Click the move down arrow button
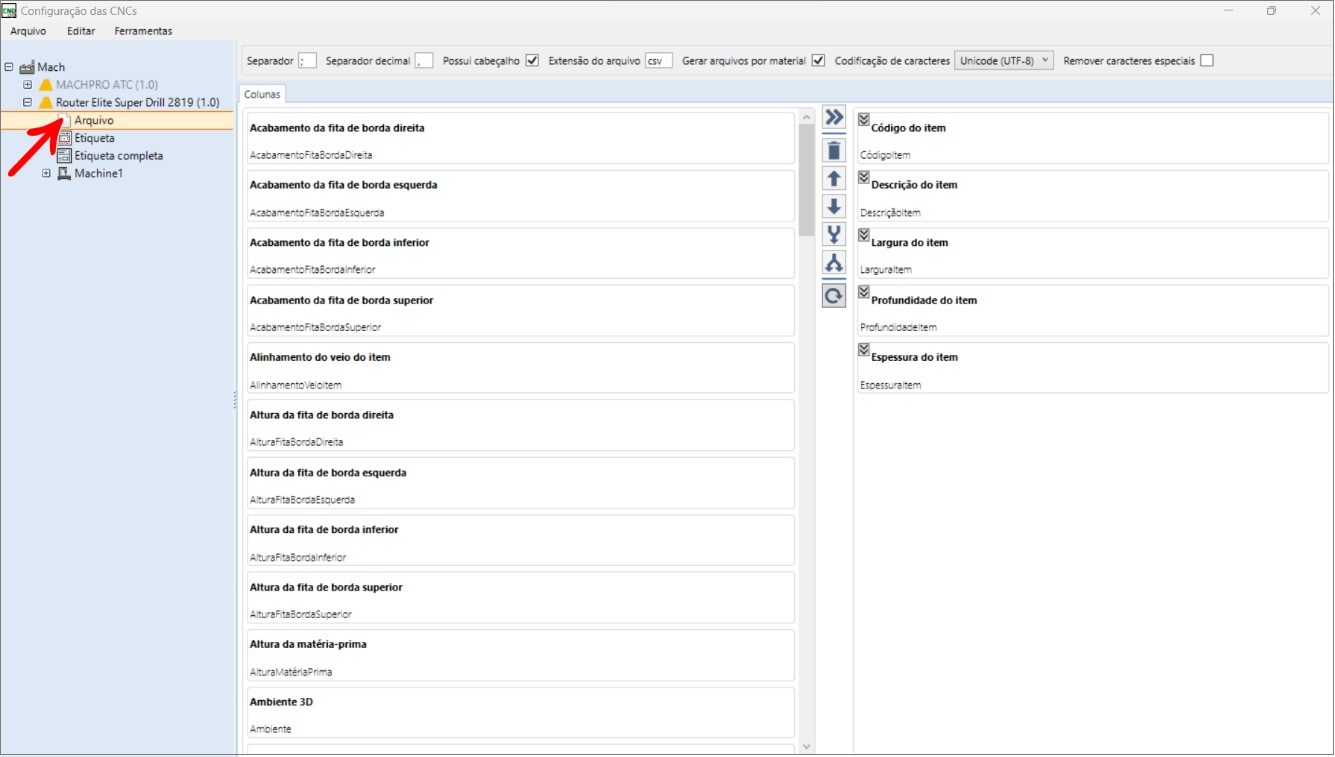 (834, 207)
